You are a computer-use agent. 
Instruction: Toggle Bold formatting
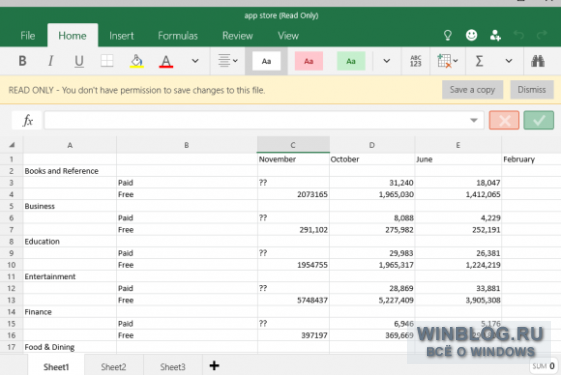22,61
